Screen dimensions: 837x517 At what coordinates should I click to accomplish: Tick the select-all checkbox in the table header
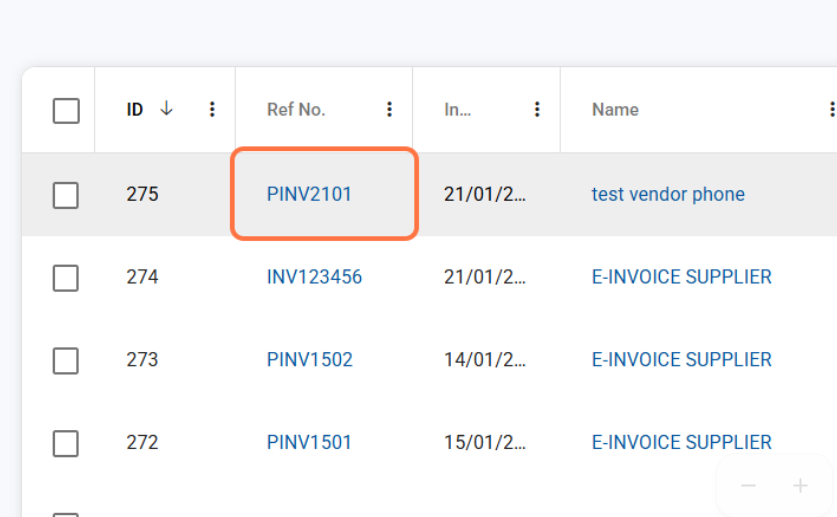tap(66, 110)
